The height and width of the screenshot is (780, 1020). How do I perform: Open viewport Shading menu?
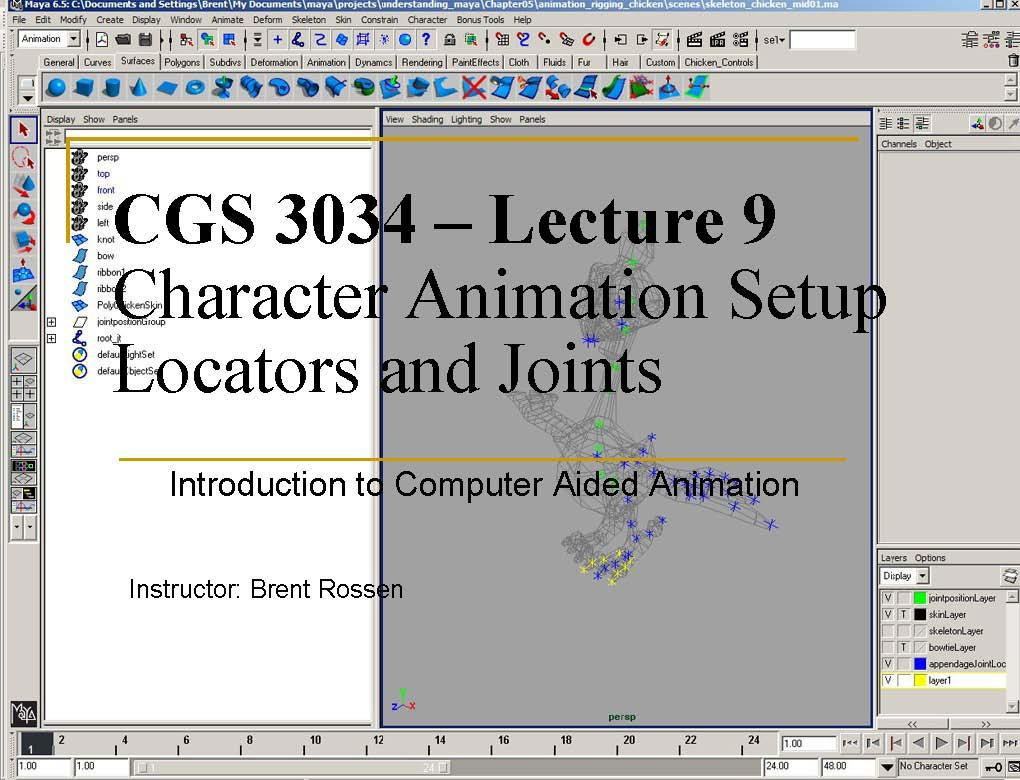(x=427, y=120)
